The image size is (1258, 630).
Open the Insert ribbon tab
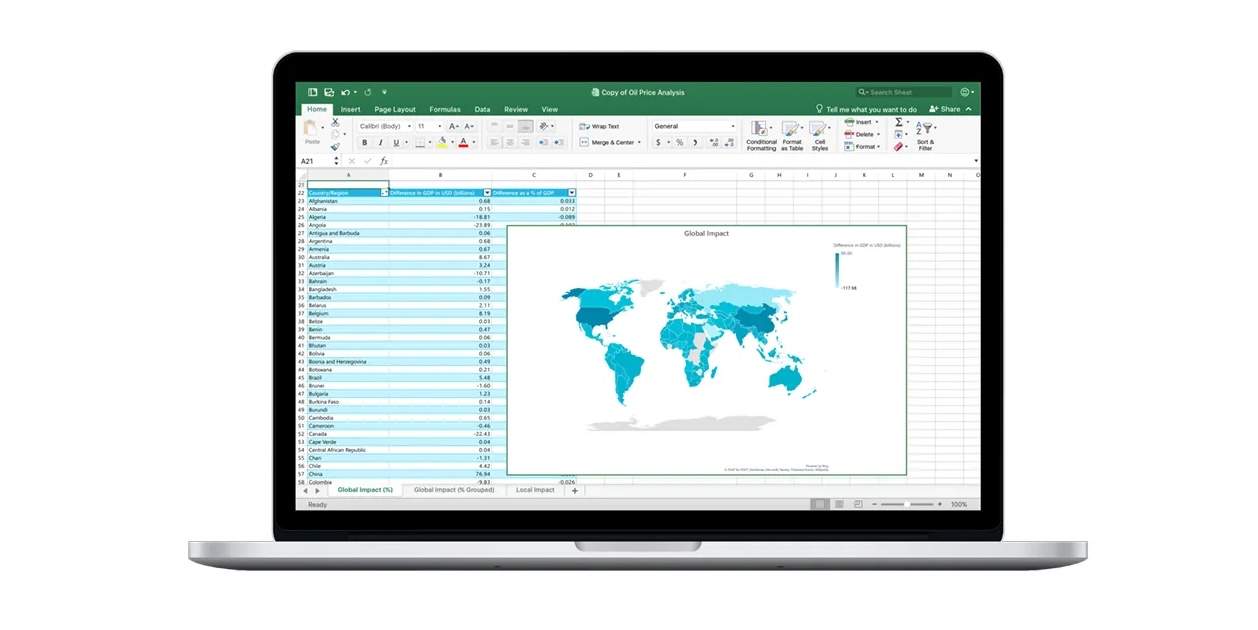350,109
